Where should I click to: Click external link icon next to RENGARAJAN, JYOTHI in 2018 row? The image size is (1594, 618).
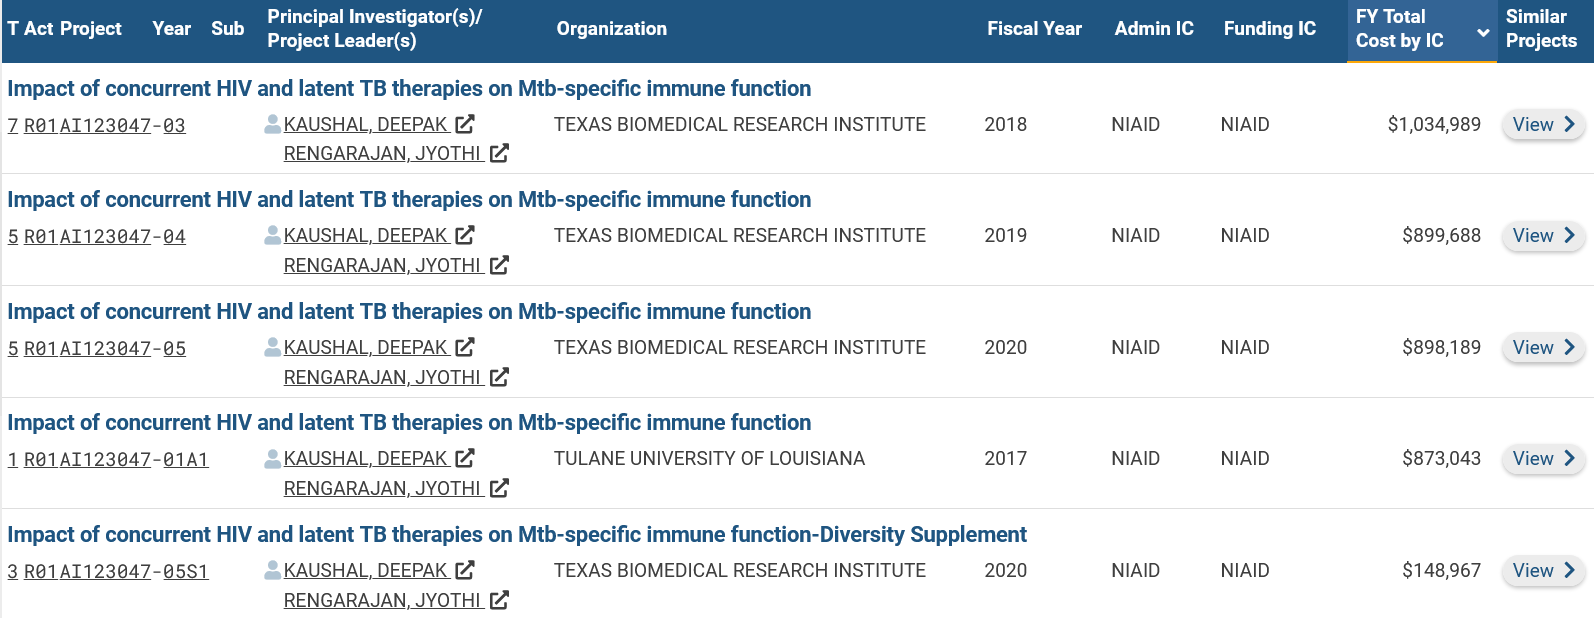[x=499, y=153]
